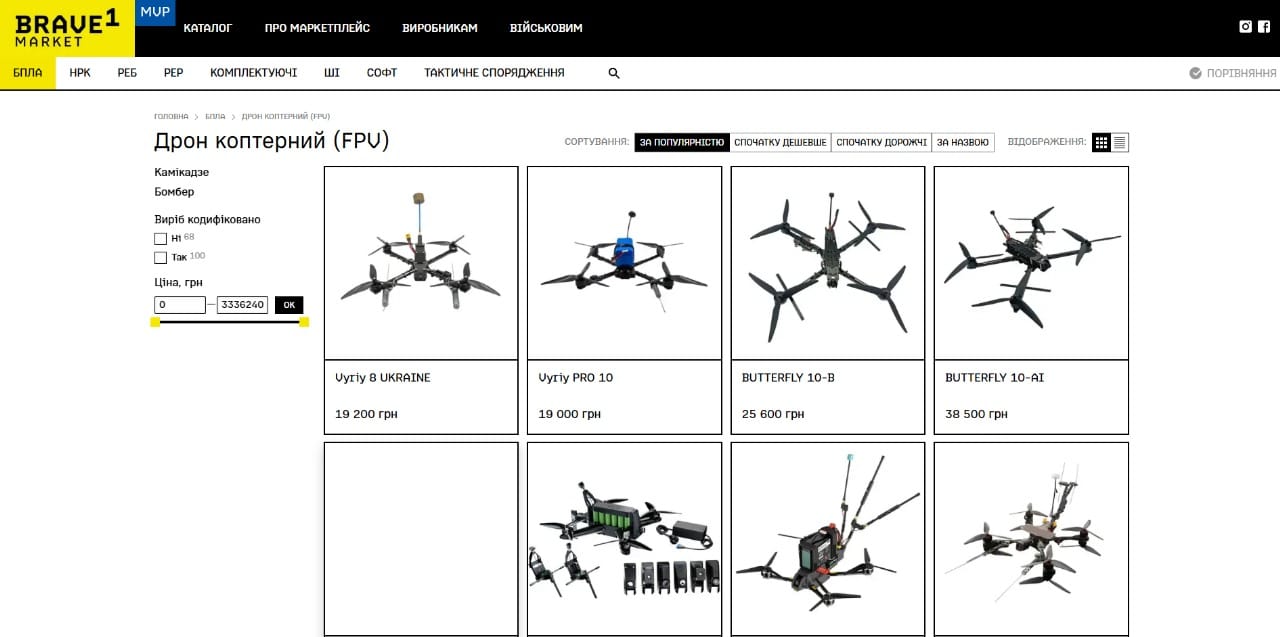1280x637 pixels.
Task: Click the 38 500 грн price
Action: [x=976, y=414]
